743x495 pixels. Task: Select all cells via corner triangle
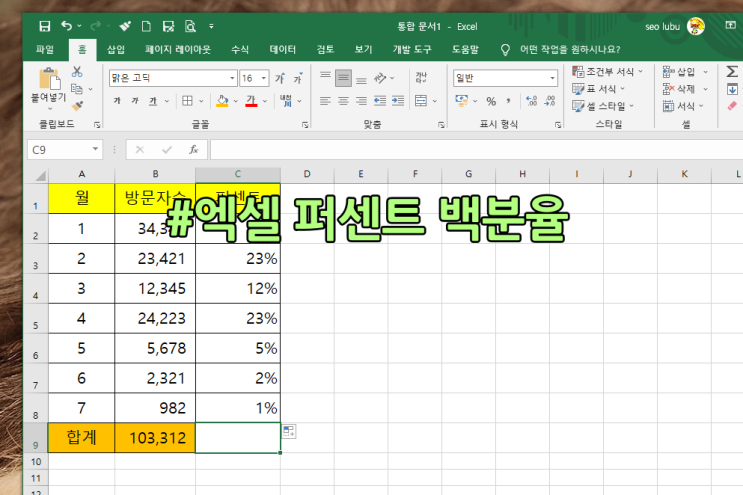coord(40,175)
